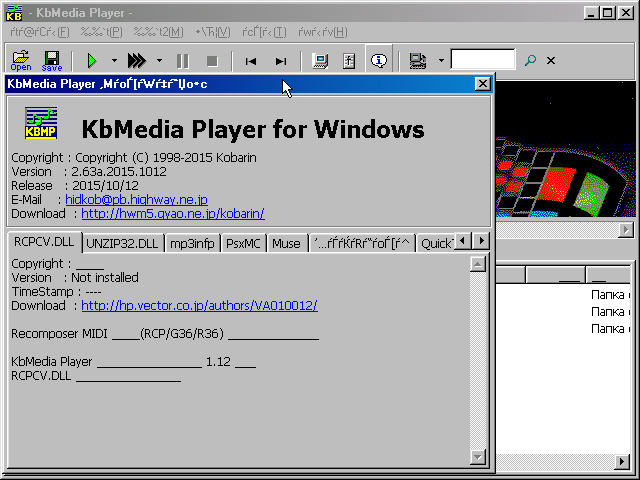Open the dropdown arrow beside the fast-forward icon
This screenshot has height=480, width=640.
[159, 60]
